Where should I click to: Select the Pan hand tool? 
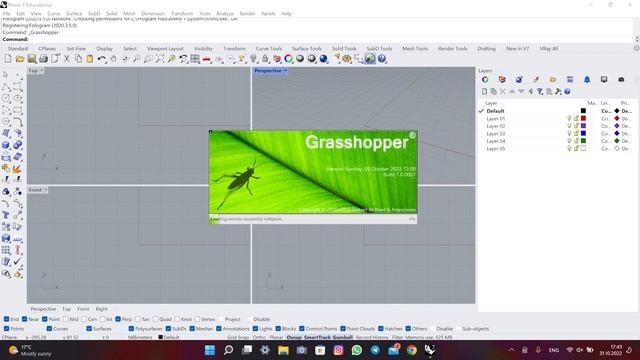113,59
